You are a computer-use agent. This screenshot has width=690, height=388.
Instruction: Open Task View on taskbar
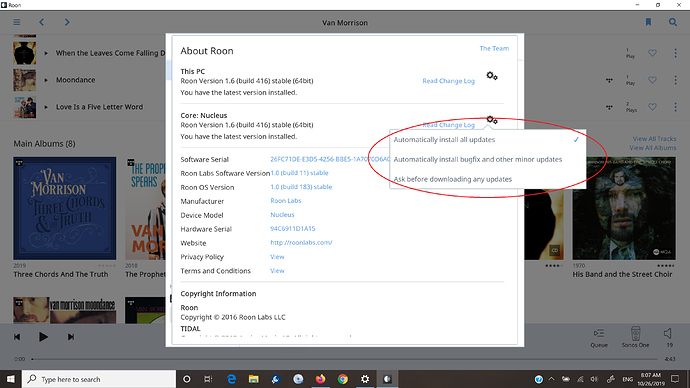click(208, 379)
